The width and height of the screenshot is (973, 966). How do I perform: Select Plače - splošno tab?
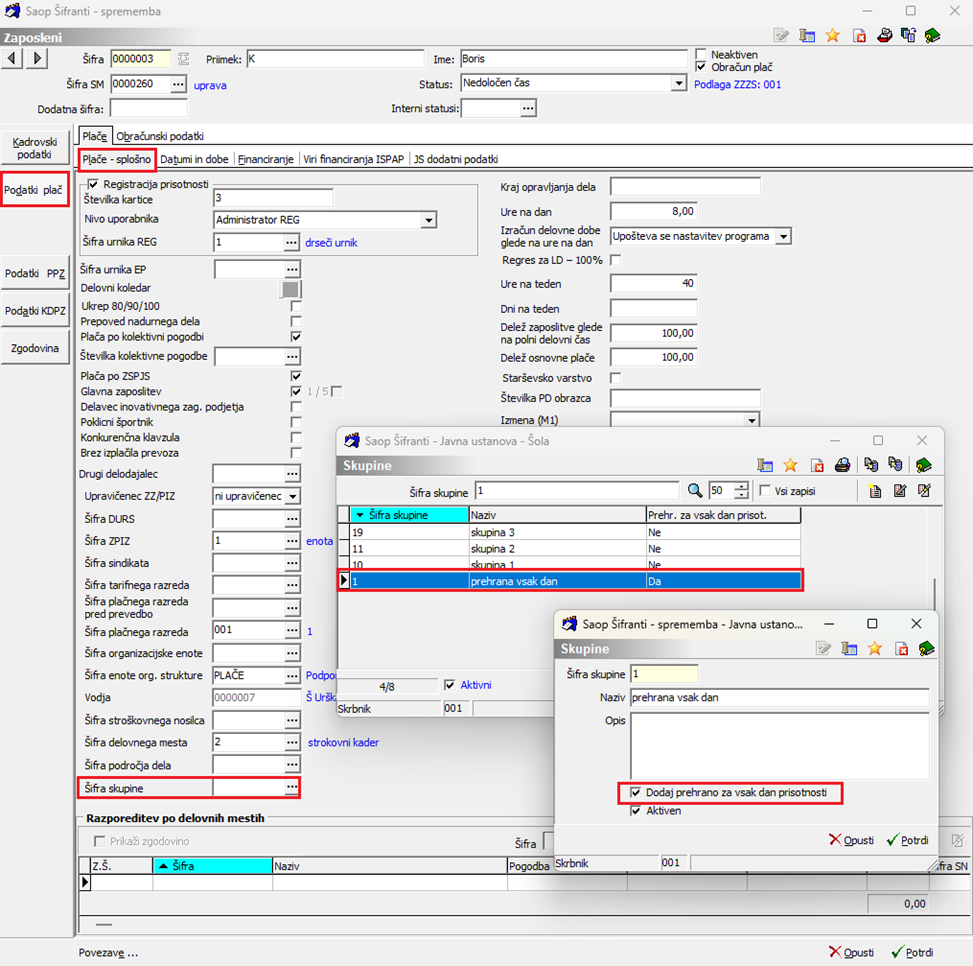pyautogui.click(x=117, y=159)
